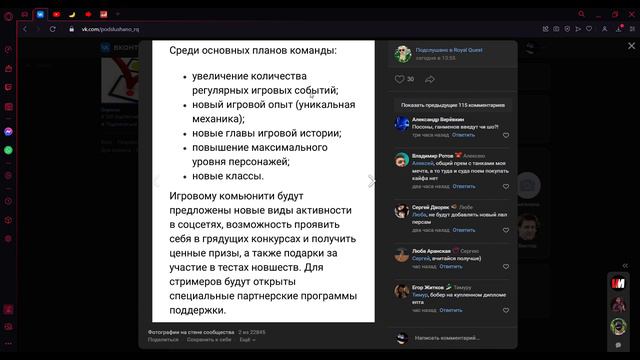Viewport: 640px width, 360px height.
Task: Like Люба Аранская's comment
Action: pos(506,267)
